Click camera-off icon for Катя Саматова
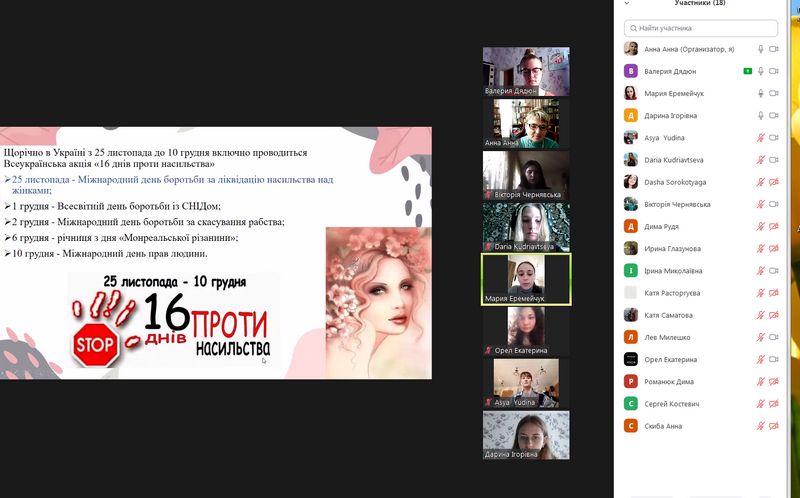 773,315
